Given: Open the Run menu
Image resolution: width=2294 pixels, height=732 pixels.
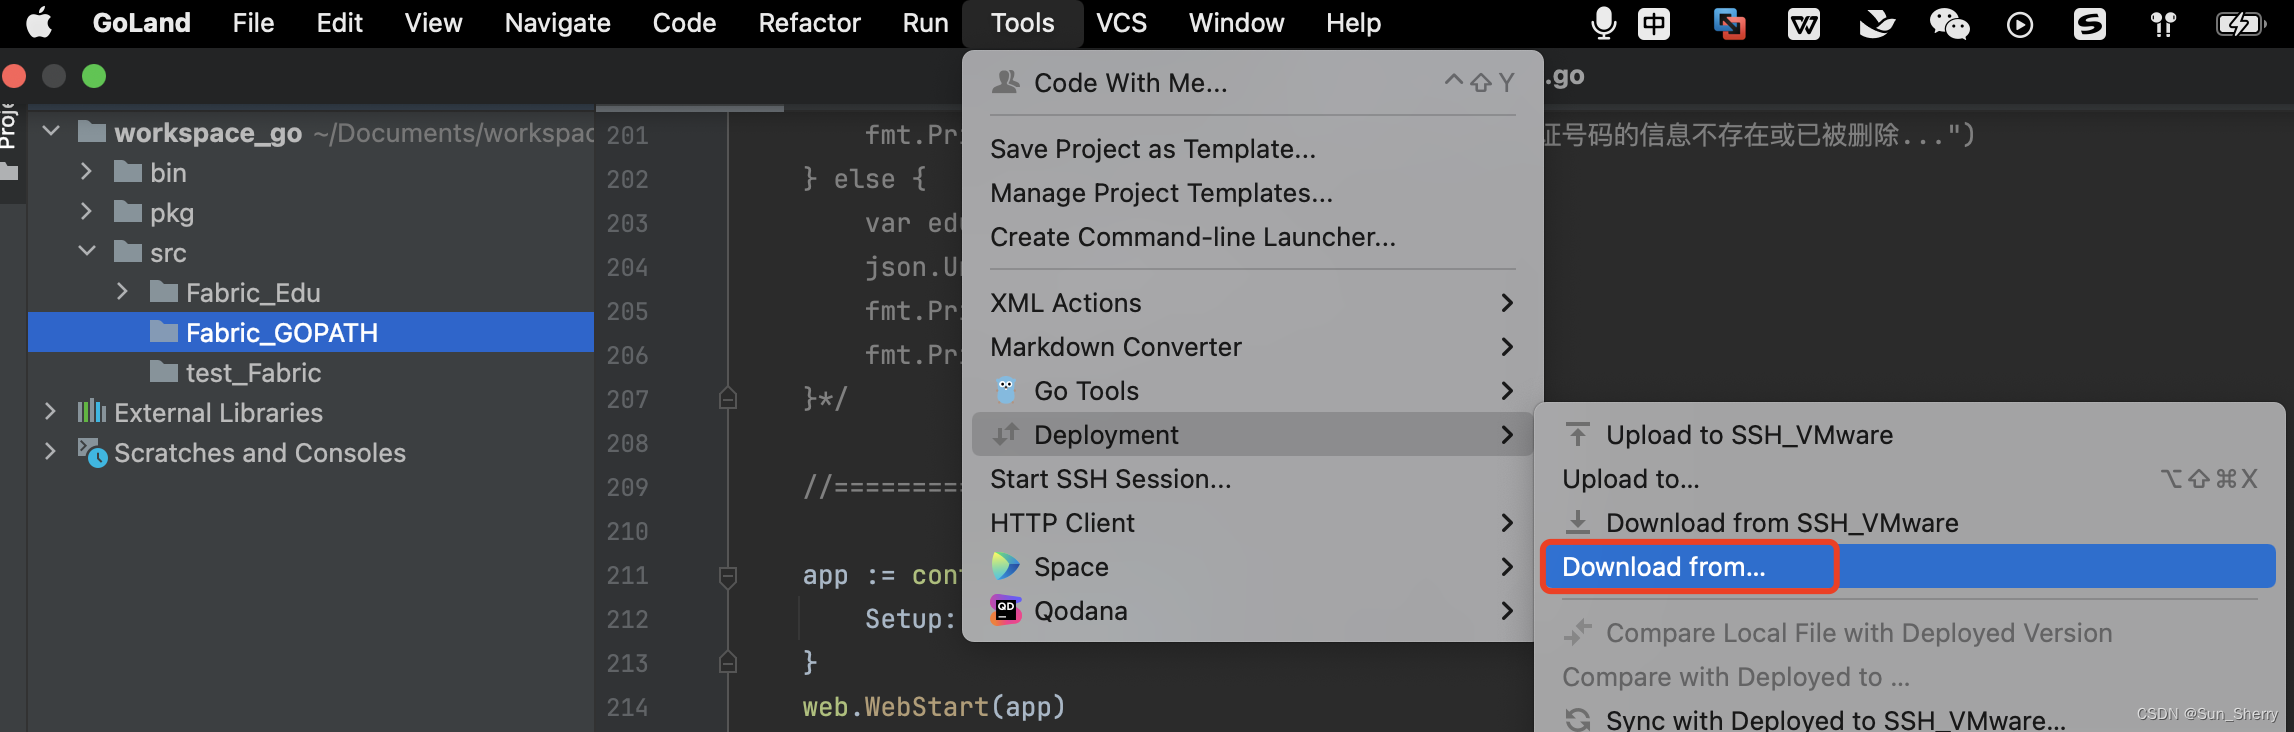Looking at the screenshot, I should click(925, 23).
